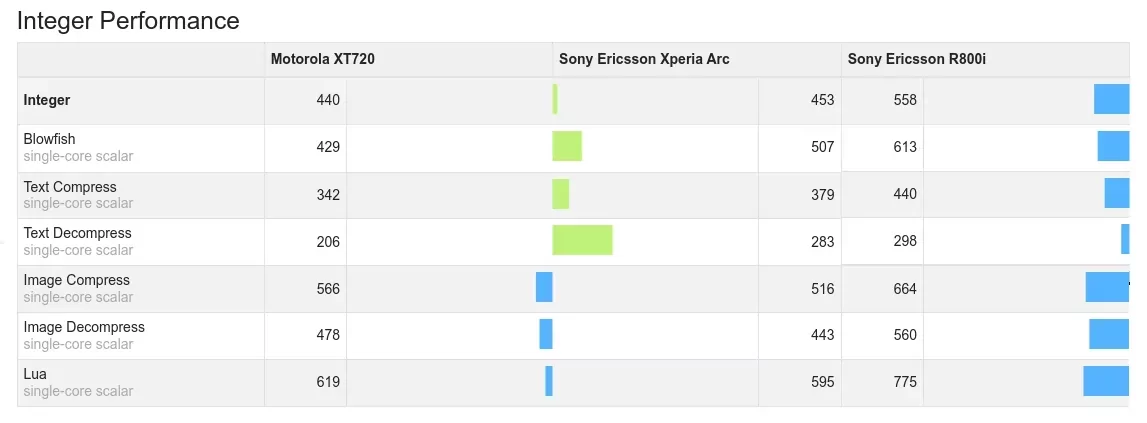Click the Sony Ericsson Xperia Arc header
Viewport: 1147px width, 423px height.
tap(644, 59)
